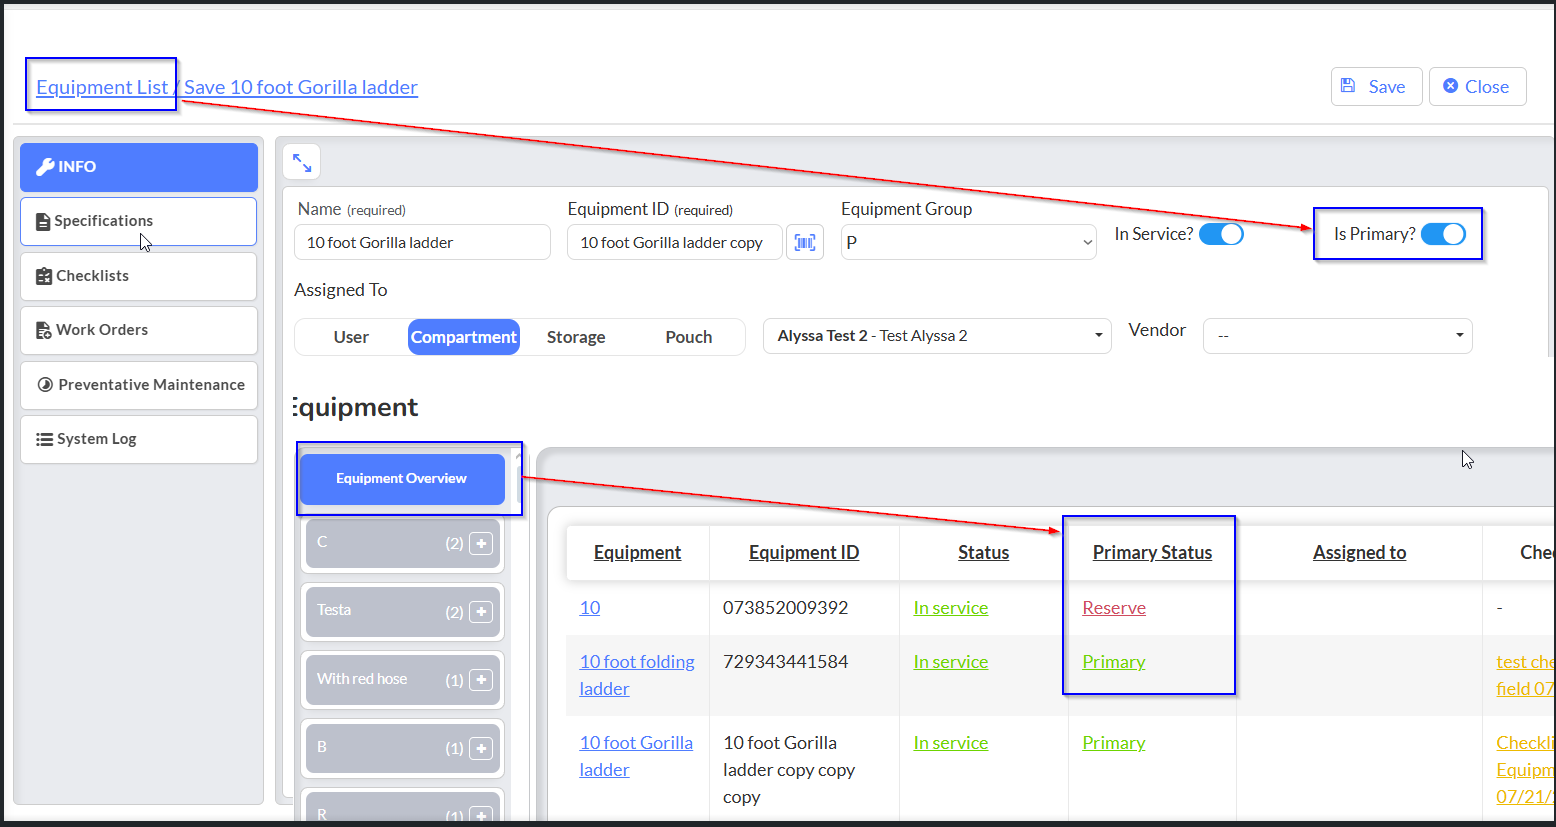Open the Checklists section
This screenshot has width=1556, height=827.
(139, 276)
